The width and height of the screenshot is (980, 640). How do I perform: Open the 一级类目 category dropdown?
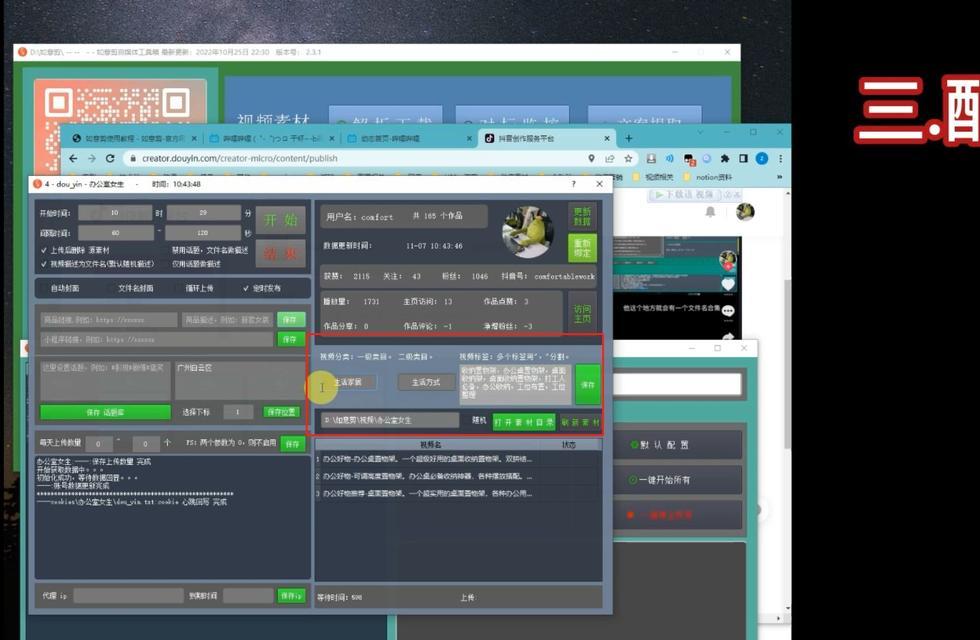[x=350, y=382]
